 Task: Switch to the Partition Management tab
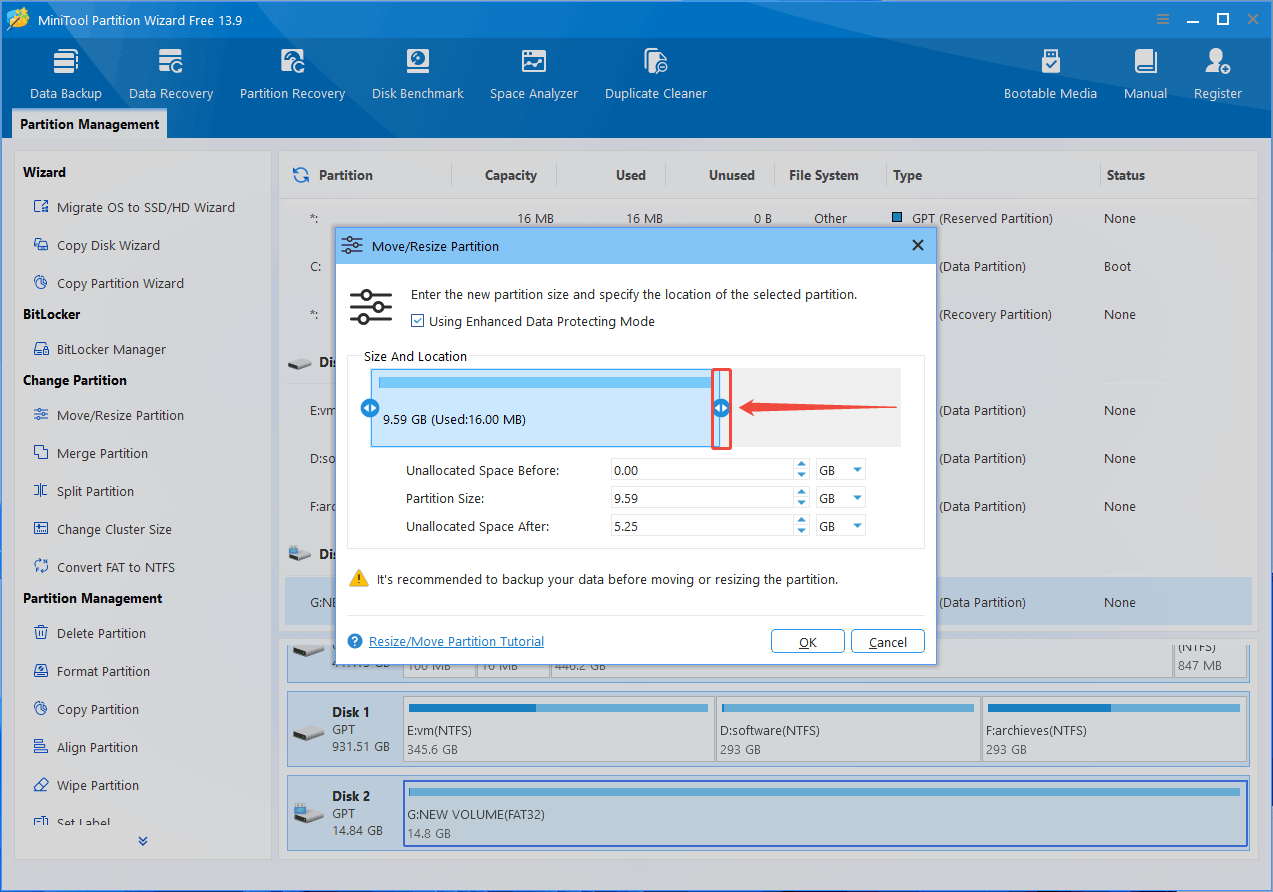(x=90, y=124)
